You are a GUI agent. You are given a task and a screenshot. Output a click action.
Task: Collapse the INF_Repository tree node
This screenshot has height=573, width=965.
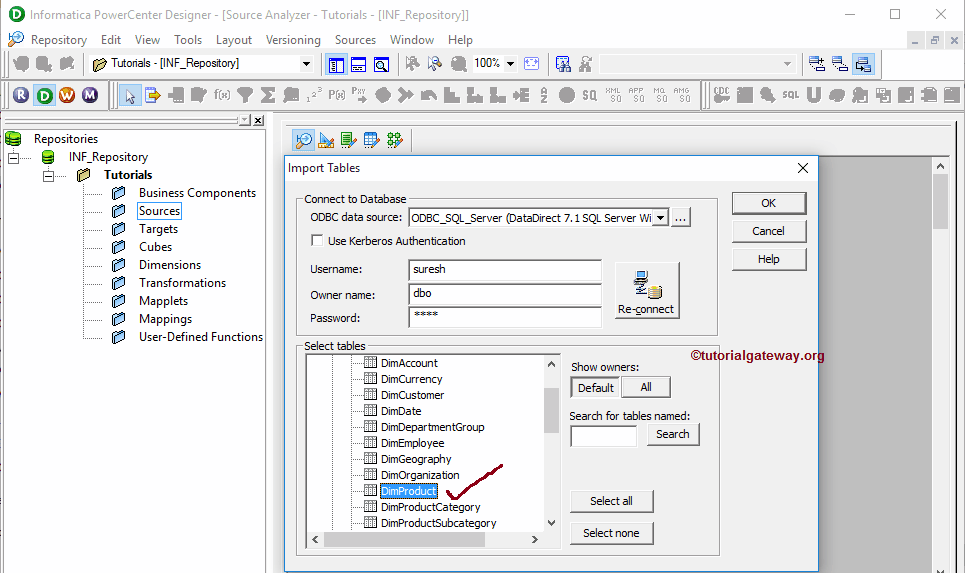tap(13, 157)
